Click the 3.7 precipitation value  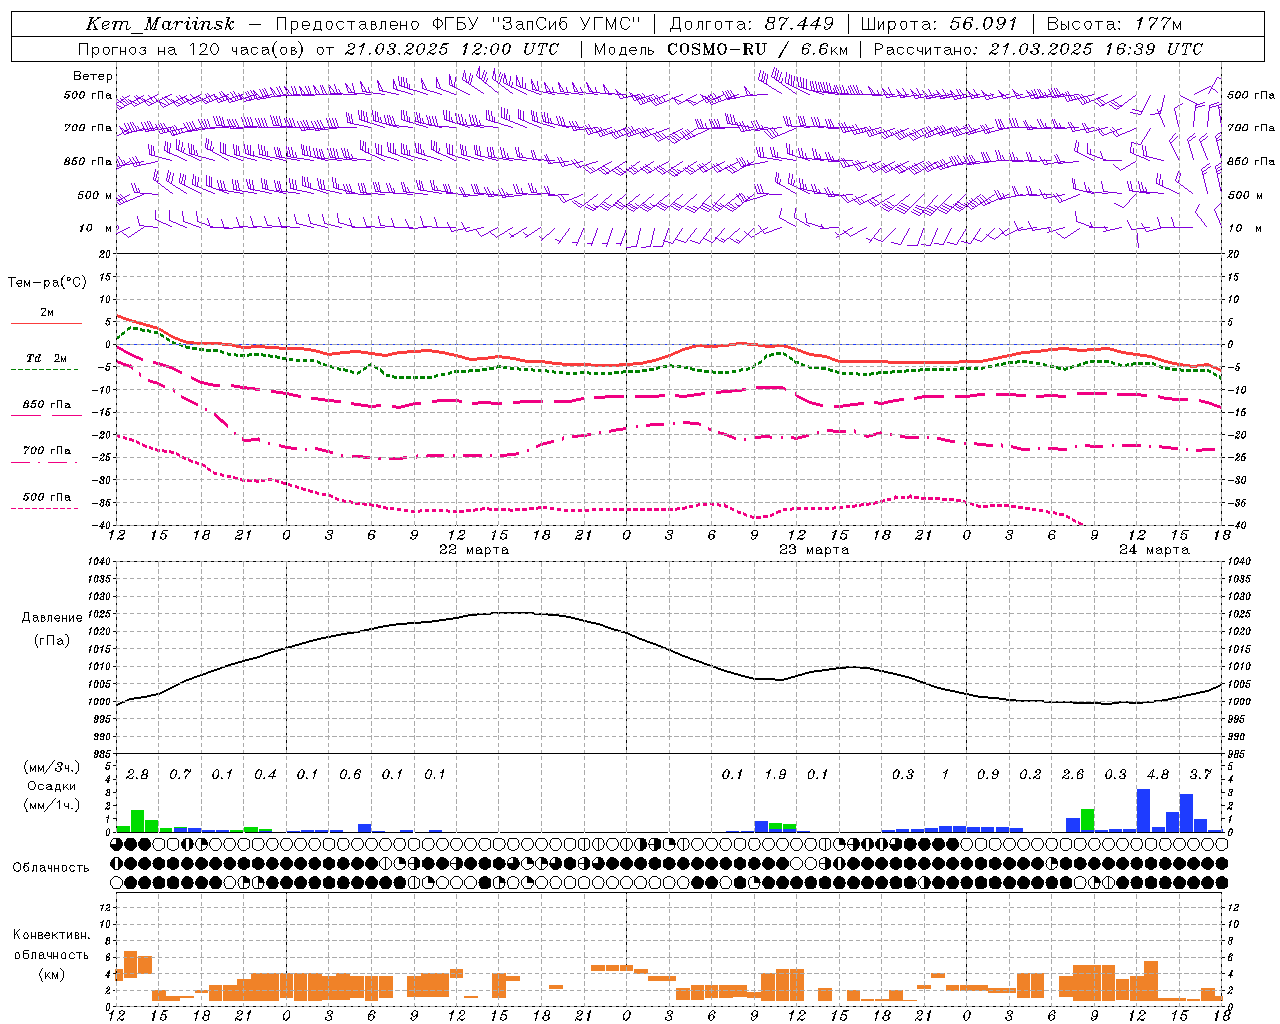[x=1201, y=775]
